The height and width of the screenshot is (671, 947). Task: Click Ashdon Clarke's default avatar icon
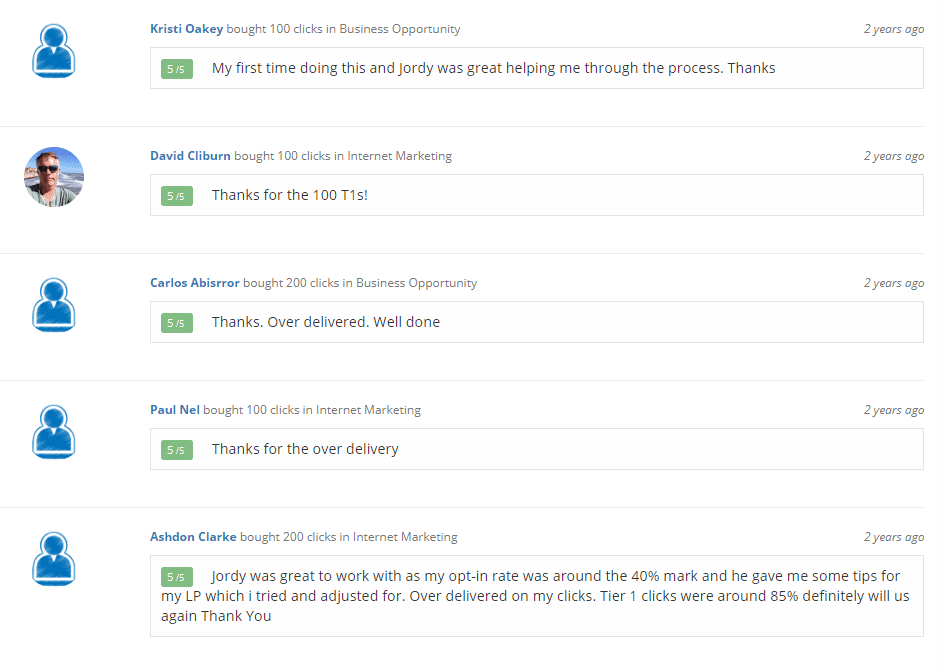54,559
